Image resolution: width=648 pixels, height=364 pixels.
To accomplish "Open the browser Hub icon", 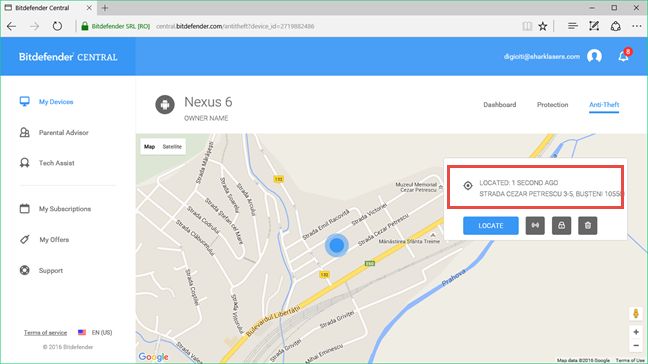I will 572,26.
